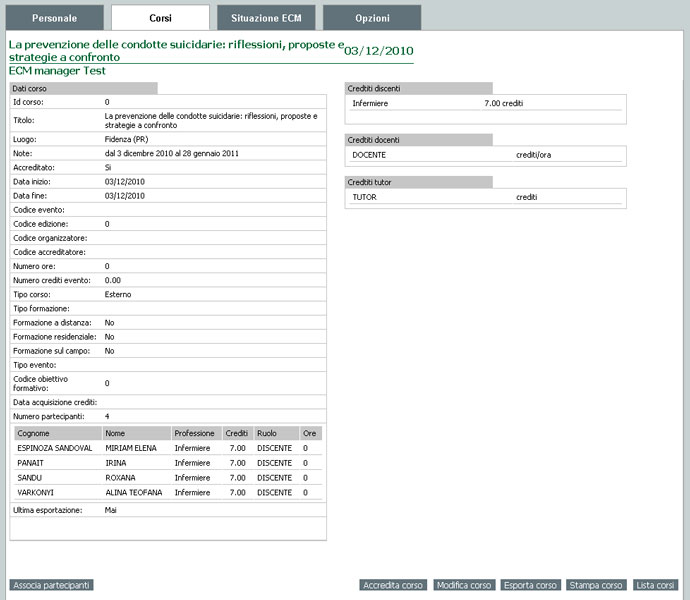Click the Accreditato value Si
The width and height of the screenshot is (690, 600).
(x=108, y=168)
